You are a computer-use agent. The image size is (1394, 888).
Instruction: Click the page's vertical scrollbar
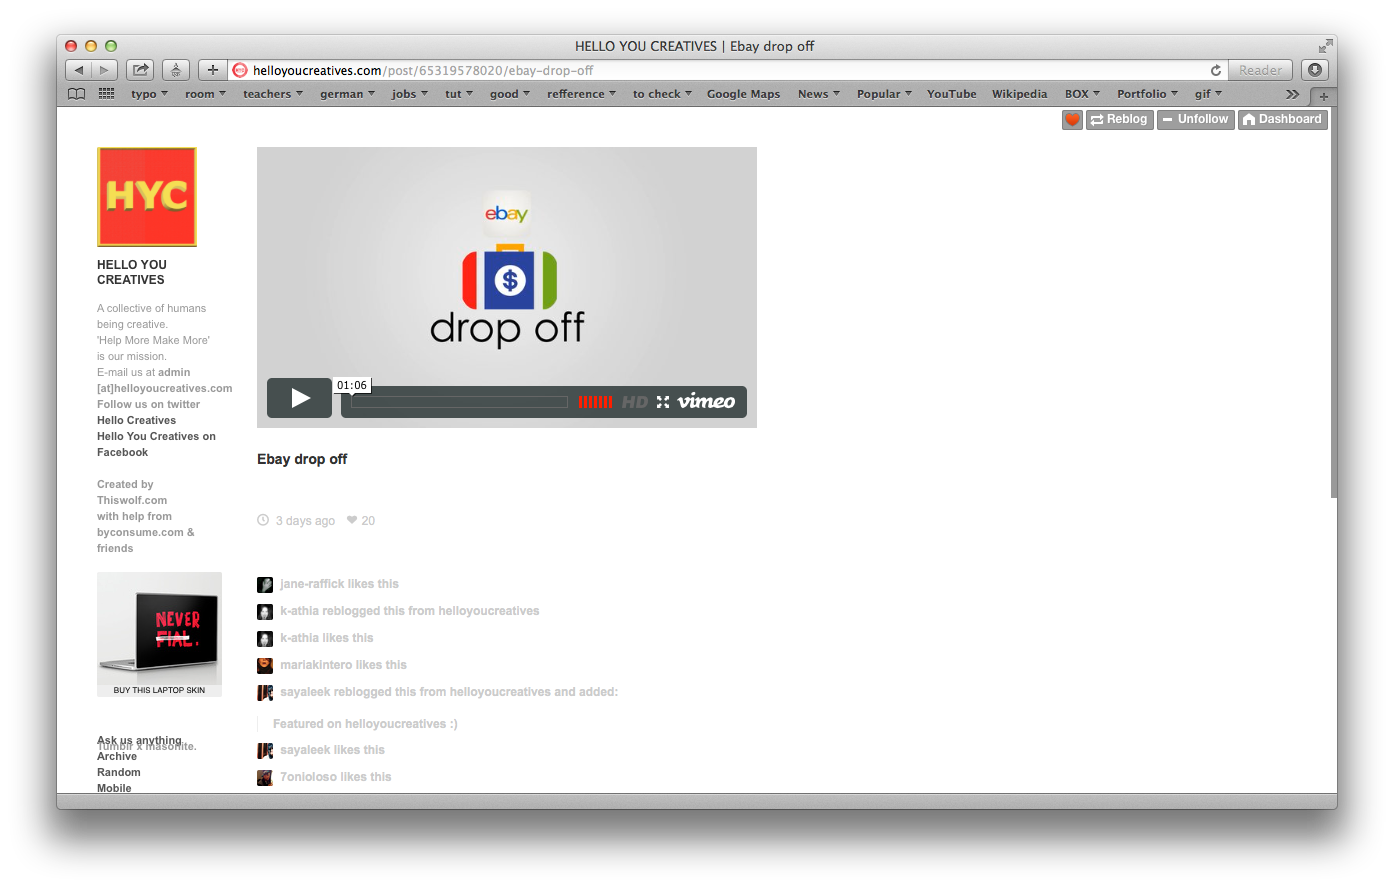point(1333,302)
